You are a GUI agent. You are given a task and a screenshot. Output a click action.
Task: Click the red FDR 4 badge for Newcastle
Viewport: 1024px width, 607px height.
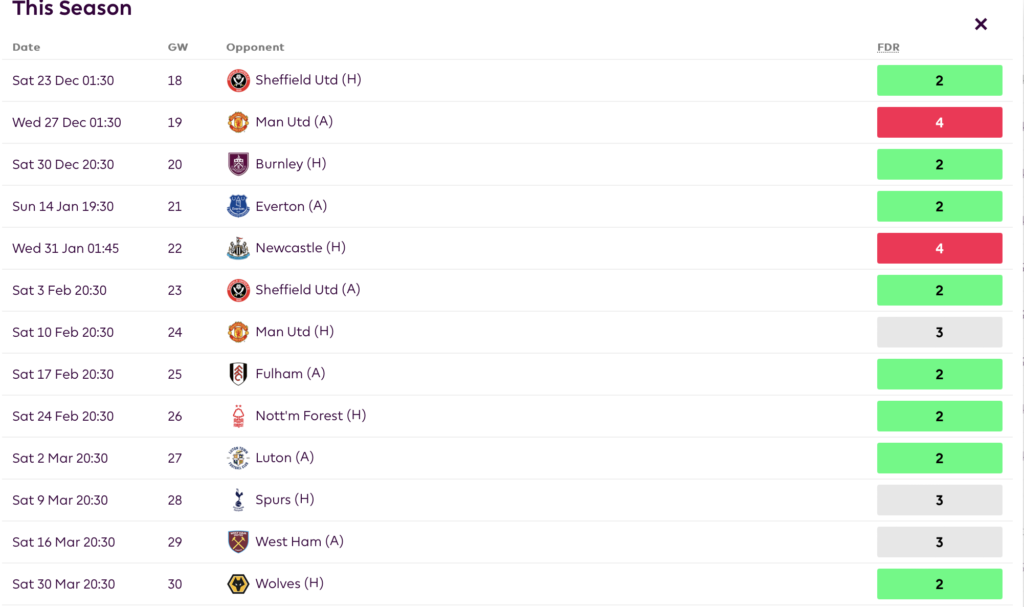[x=939, y=248]
